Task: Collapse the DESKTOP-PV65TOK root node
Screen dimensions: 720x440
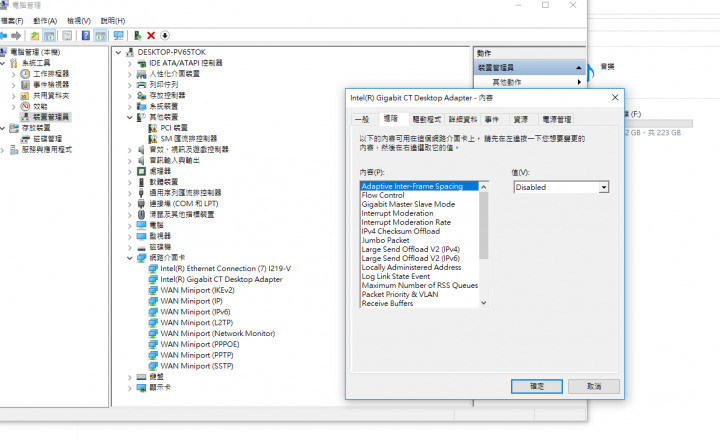Action: tap(118, 52)
